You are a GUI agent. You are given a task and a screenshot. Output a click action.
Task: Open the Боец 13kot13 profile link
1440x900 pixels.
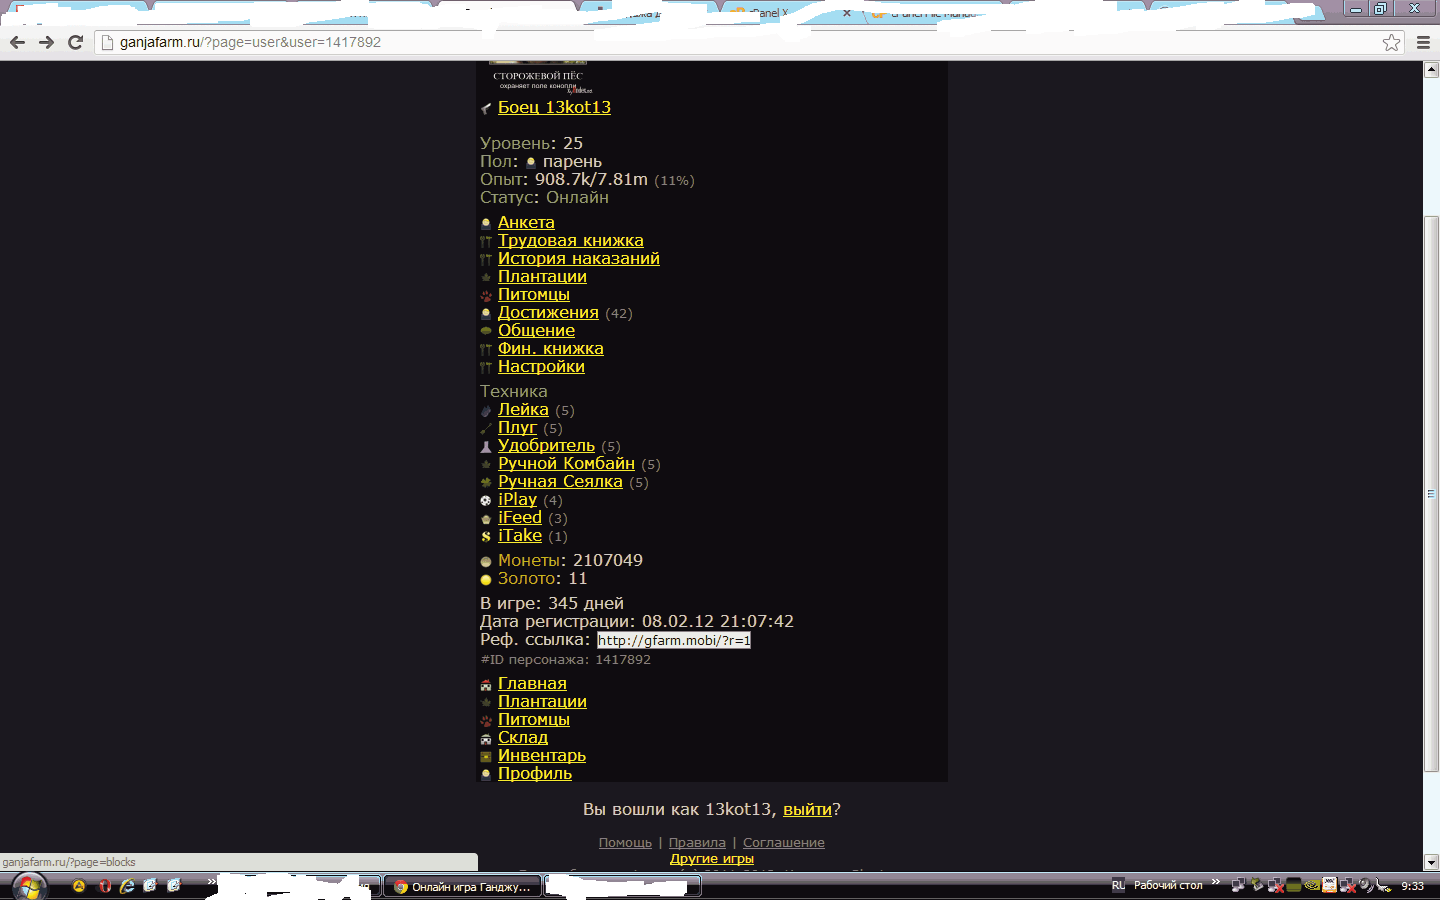click(x=554, y=107)
